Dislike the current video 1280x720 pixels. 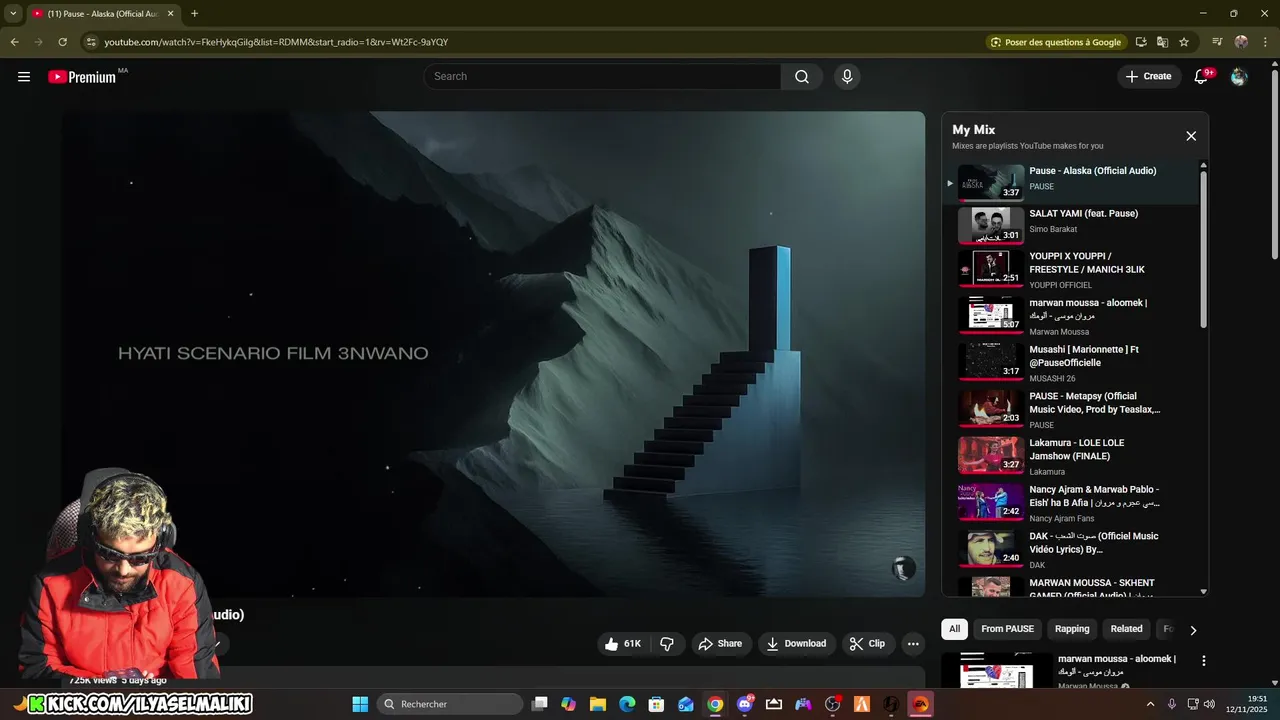(667, 644)
